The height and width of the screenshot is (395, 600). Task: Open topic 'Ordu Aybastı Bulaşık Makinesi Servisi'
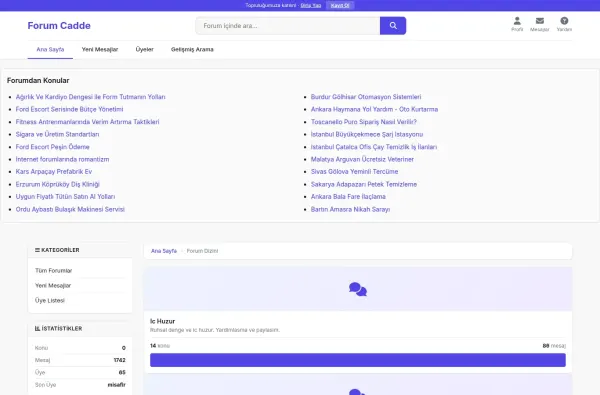click(x=70, y=209)
